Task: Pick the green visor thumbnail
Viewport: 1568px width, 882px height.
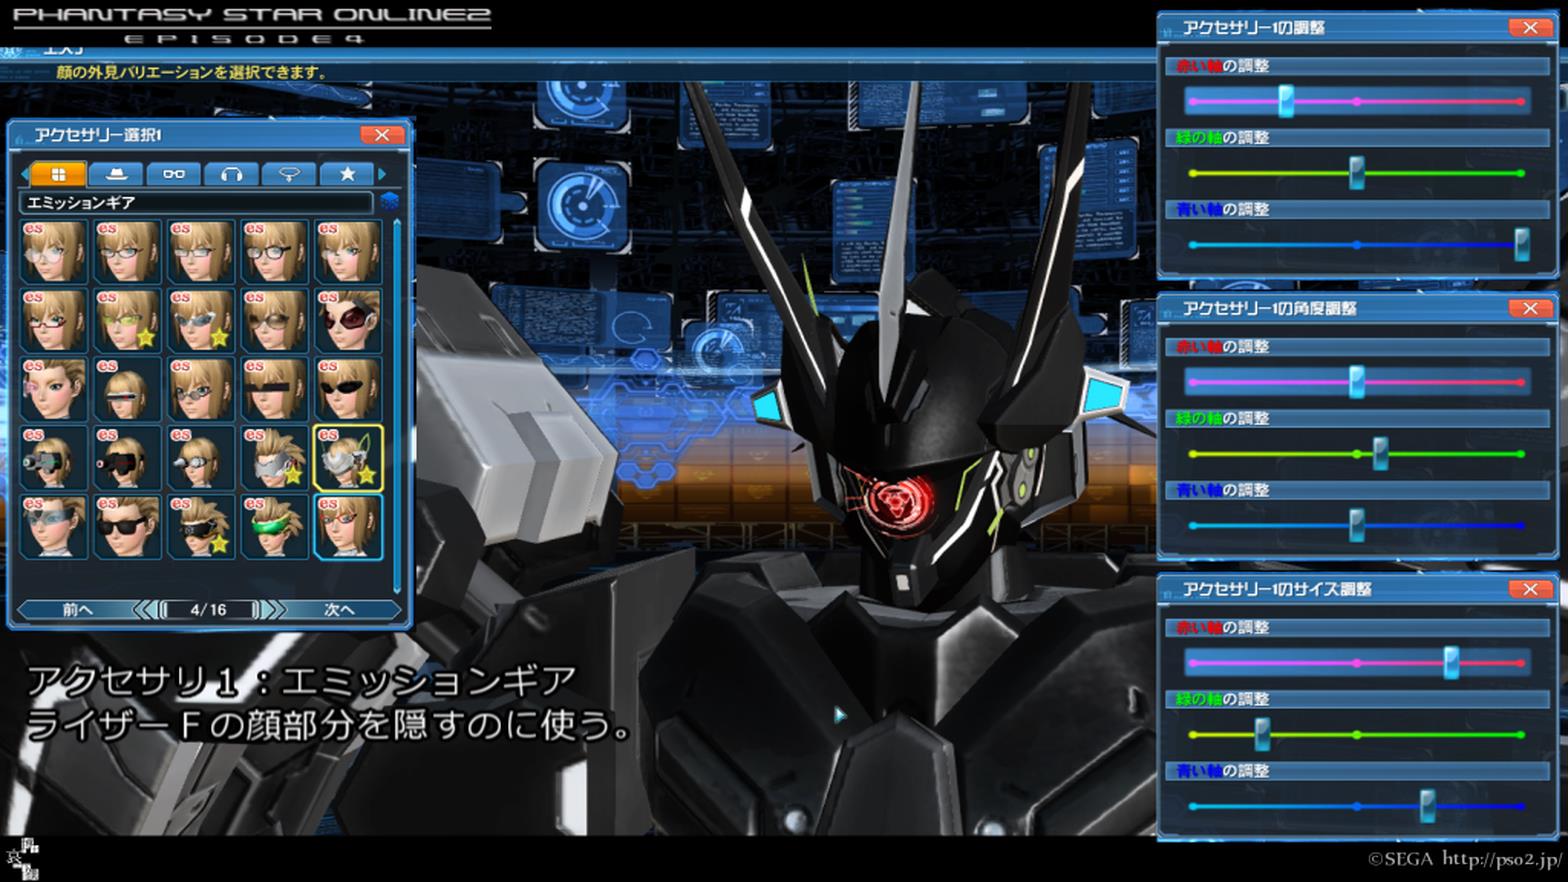Action: tap(274, 527)
